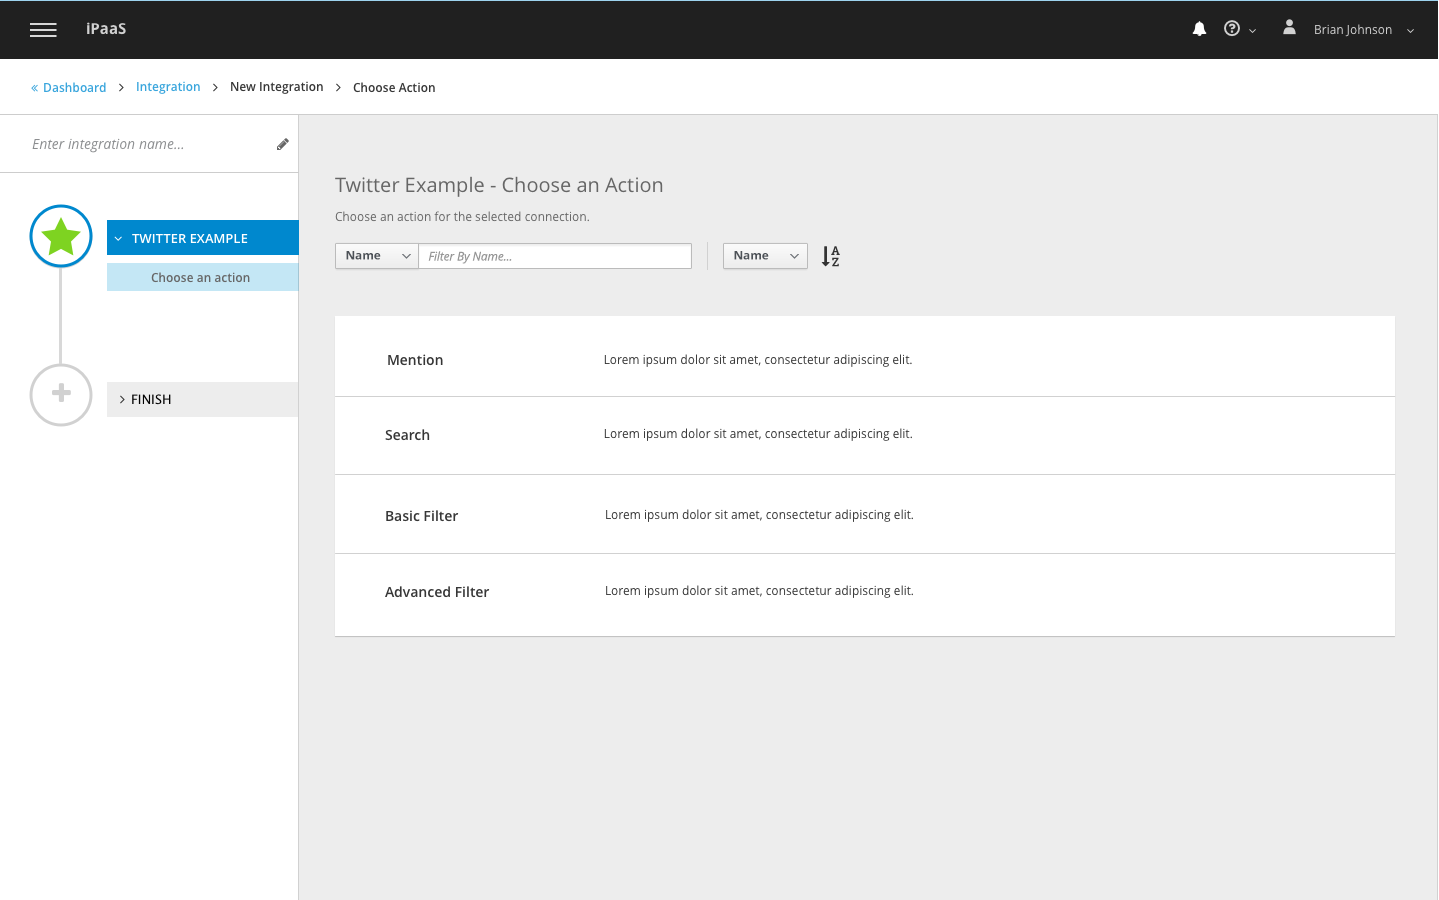The height and width of the screenshot is (900, 1439).
Task: Open the help question mark menu
Action: [x=1239, y=29]
